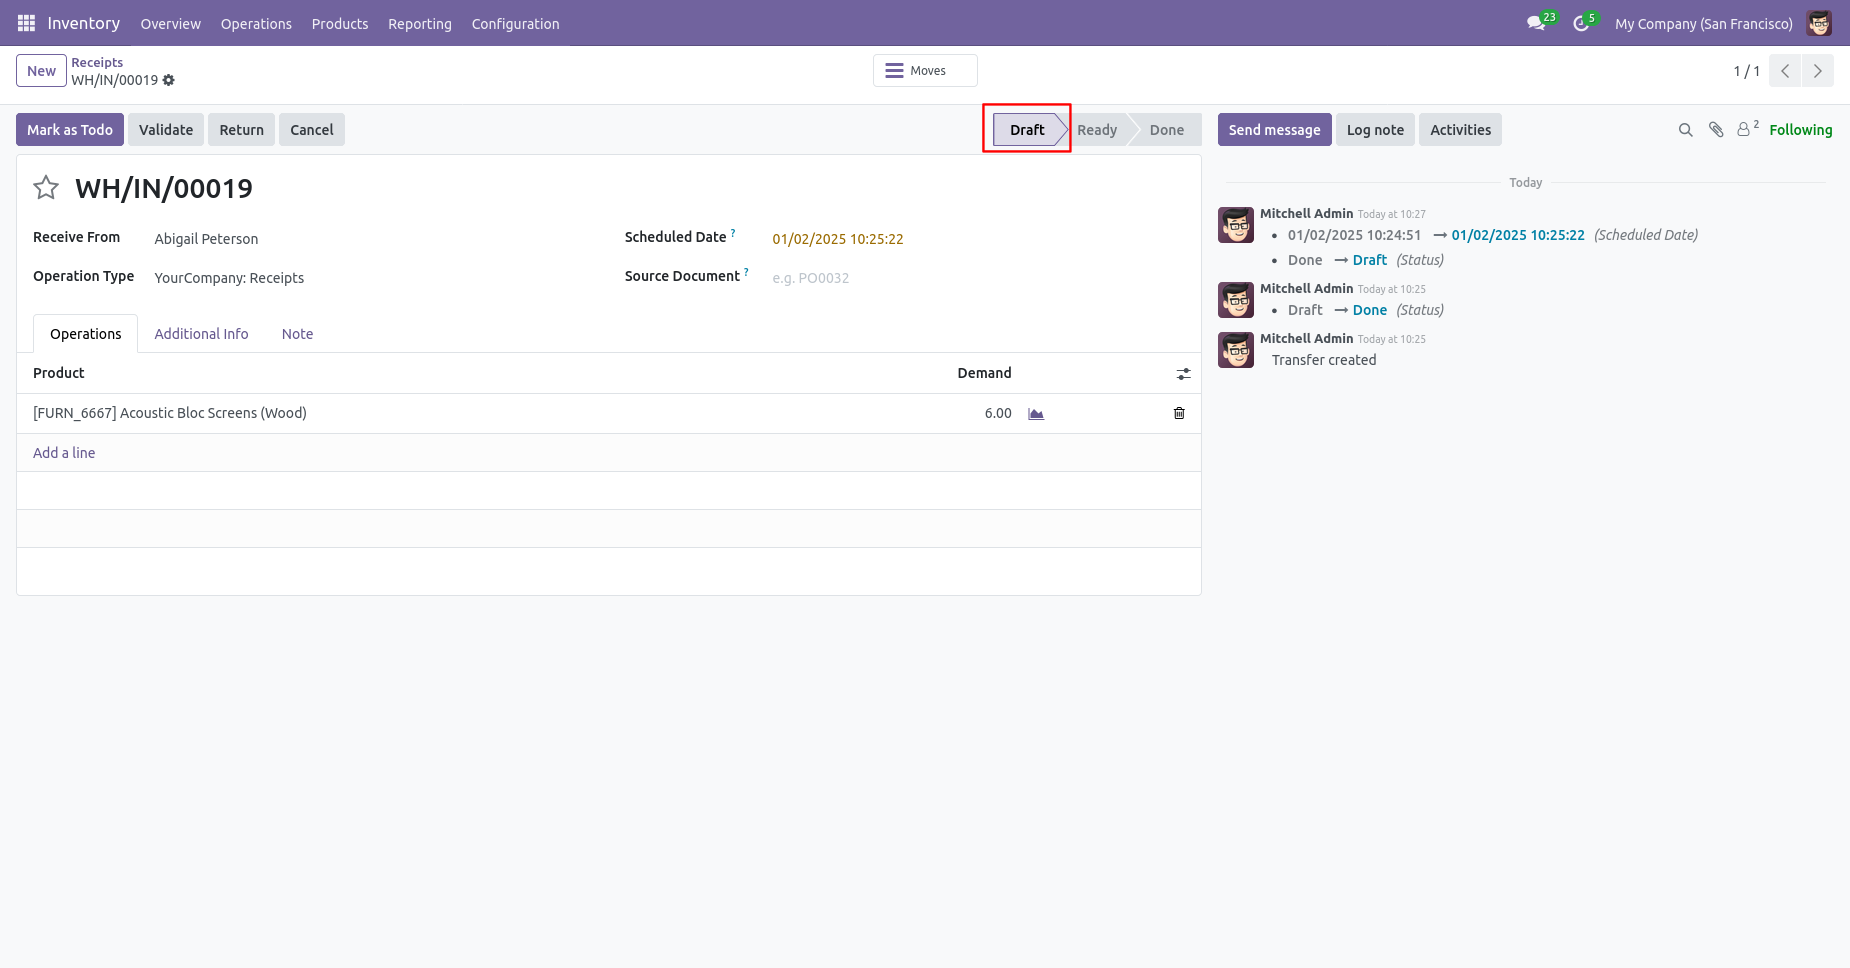Viewport: 1850px width, 968px height.
Task: Click the Return button
Action: (242, 130)
